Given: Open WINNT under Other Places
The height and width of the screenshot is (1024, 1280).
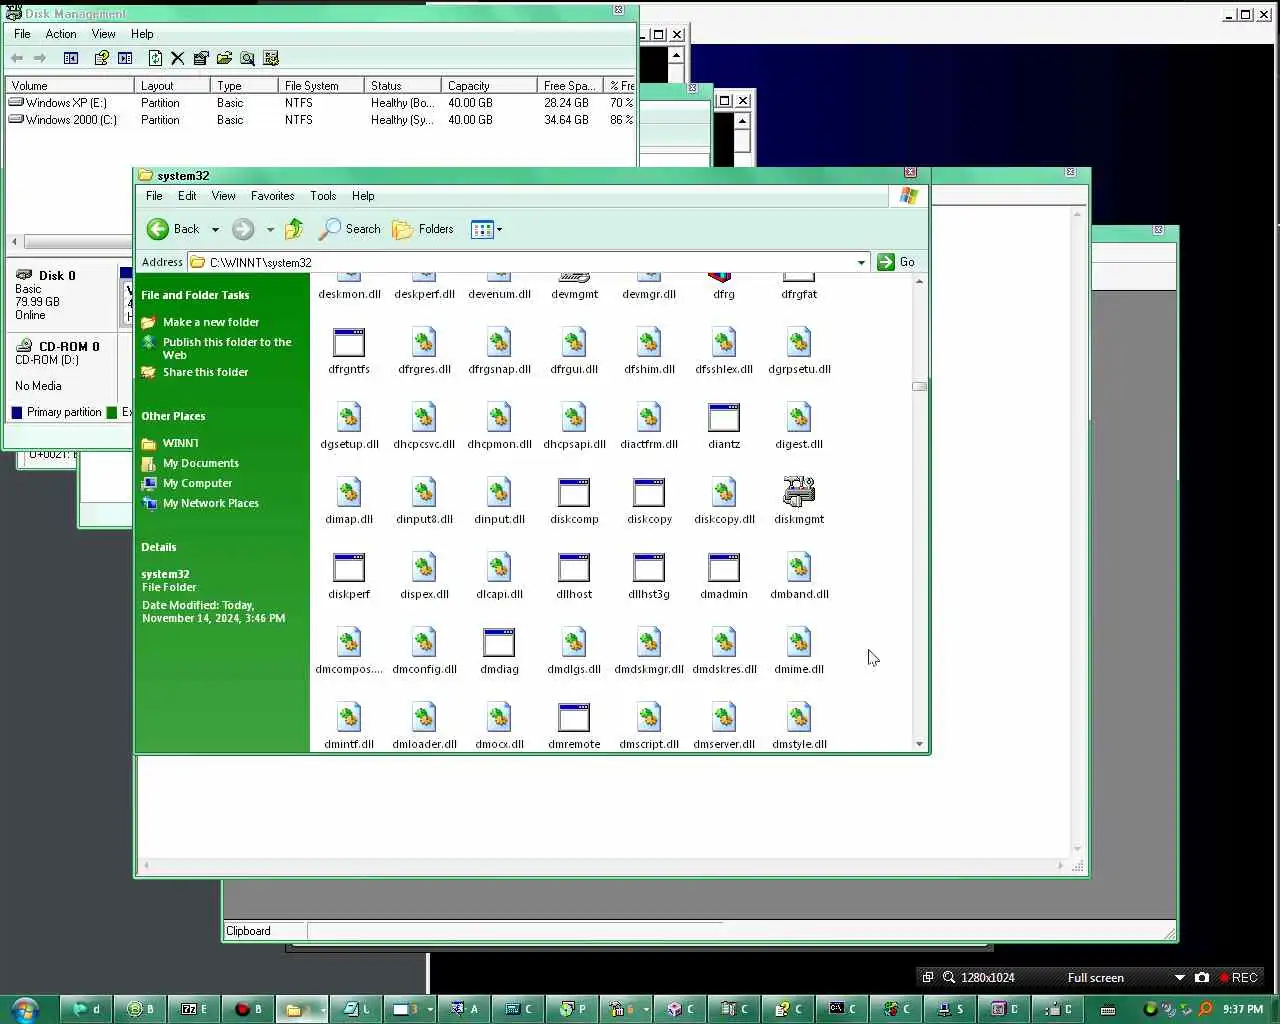Looking at the screenshot, I should (181, 443).
